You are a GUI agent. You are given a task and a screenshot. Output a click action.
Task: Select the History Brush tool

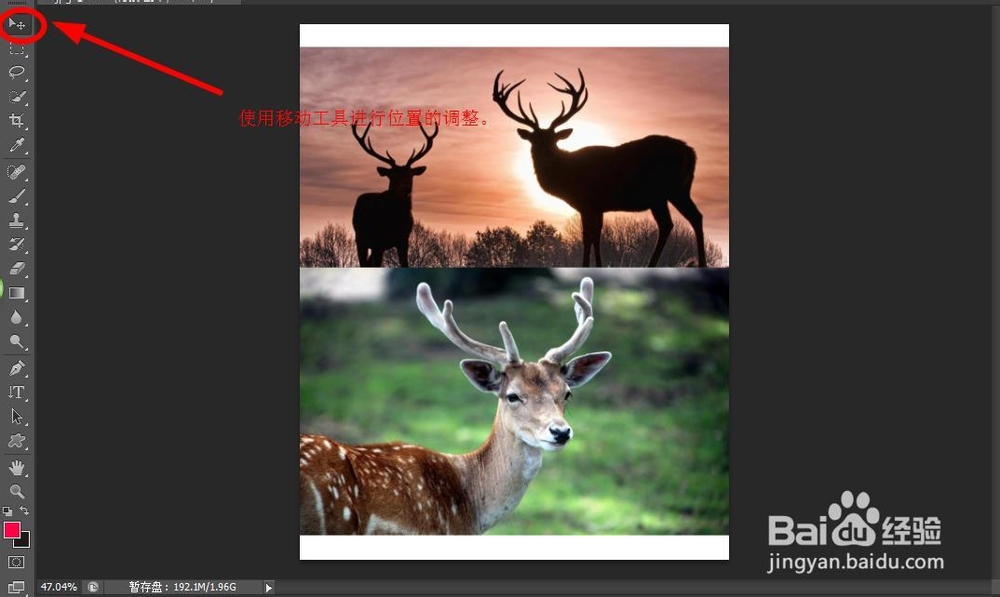17,245
